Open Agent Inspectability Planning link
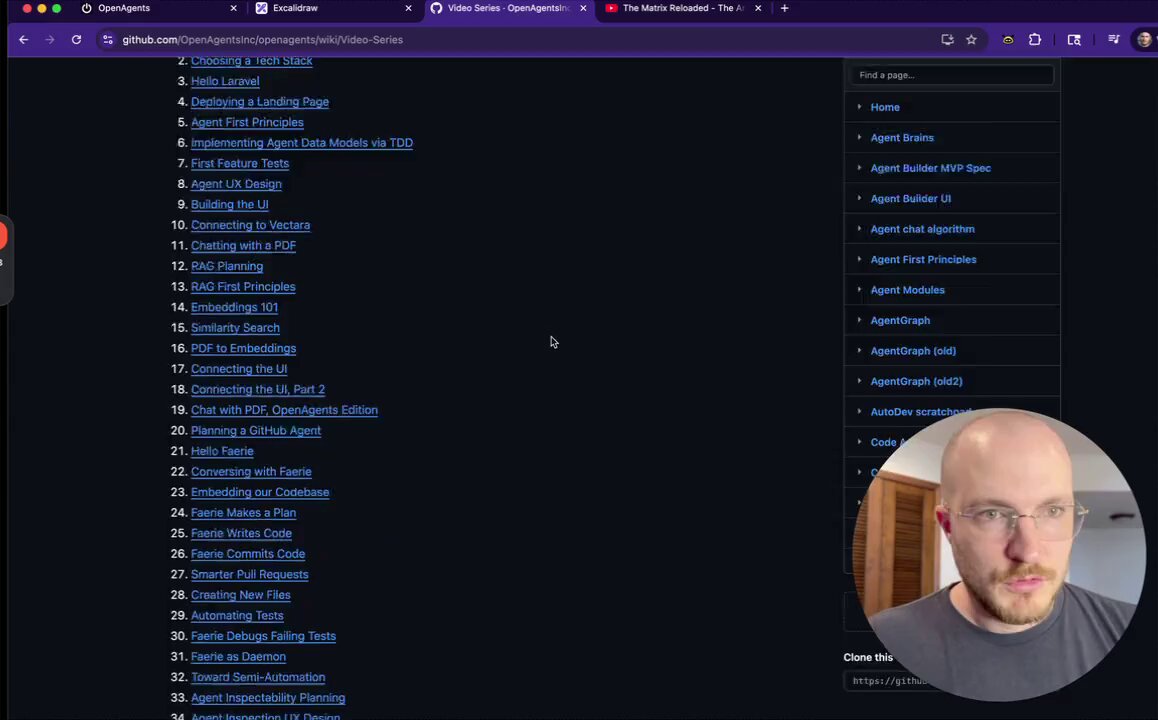Viewport: 1158px width, 720px height. pos(268,698)
